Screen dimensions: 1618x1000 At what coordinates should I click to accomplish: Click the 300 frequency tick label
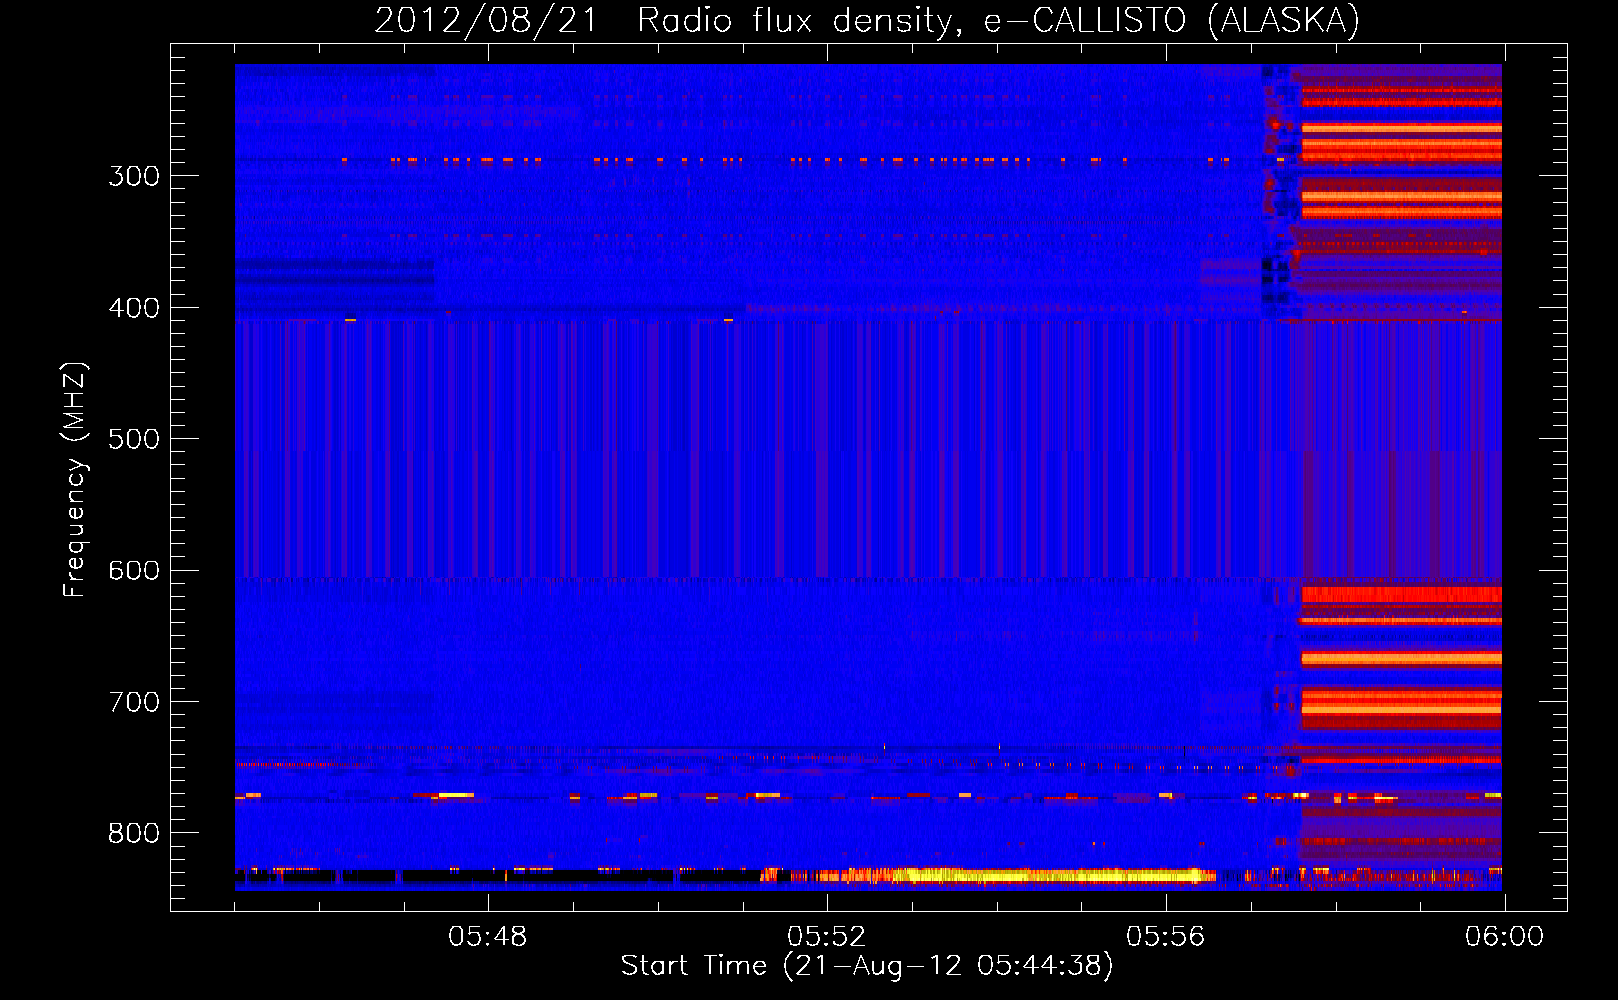134,176
